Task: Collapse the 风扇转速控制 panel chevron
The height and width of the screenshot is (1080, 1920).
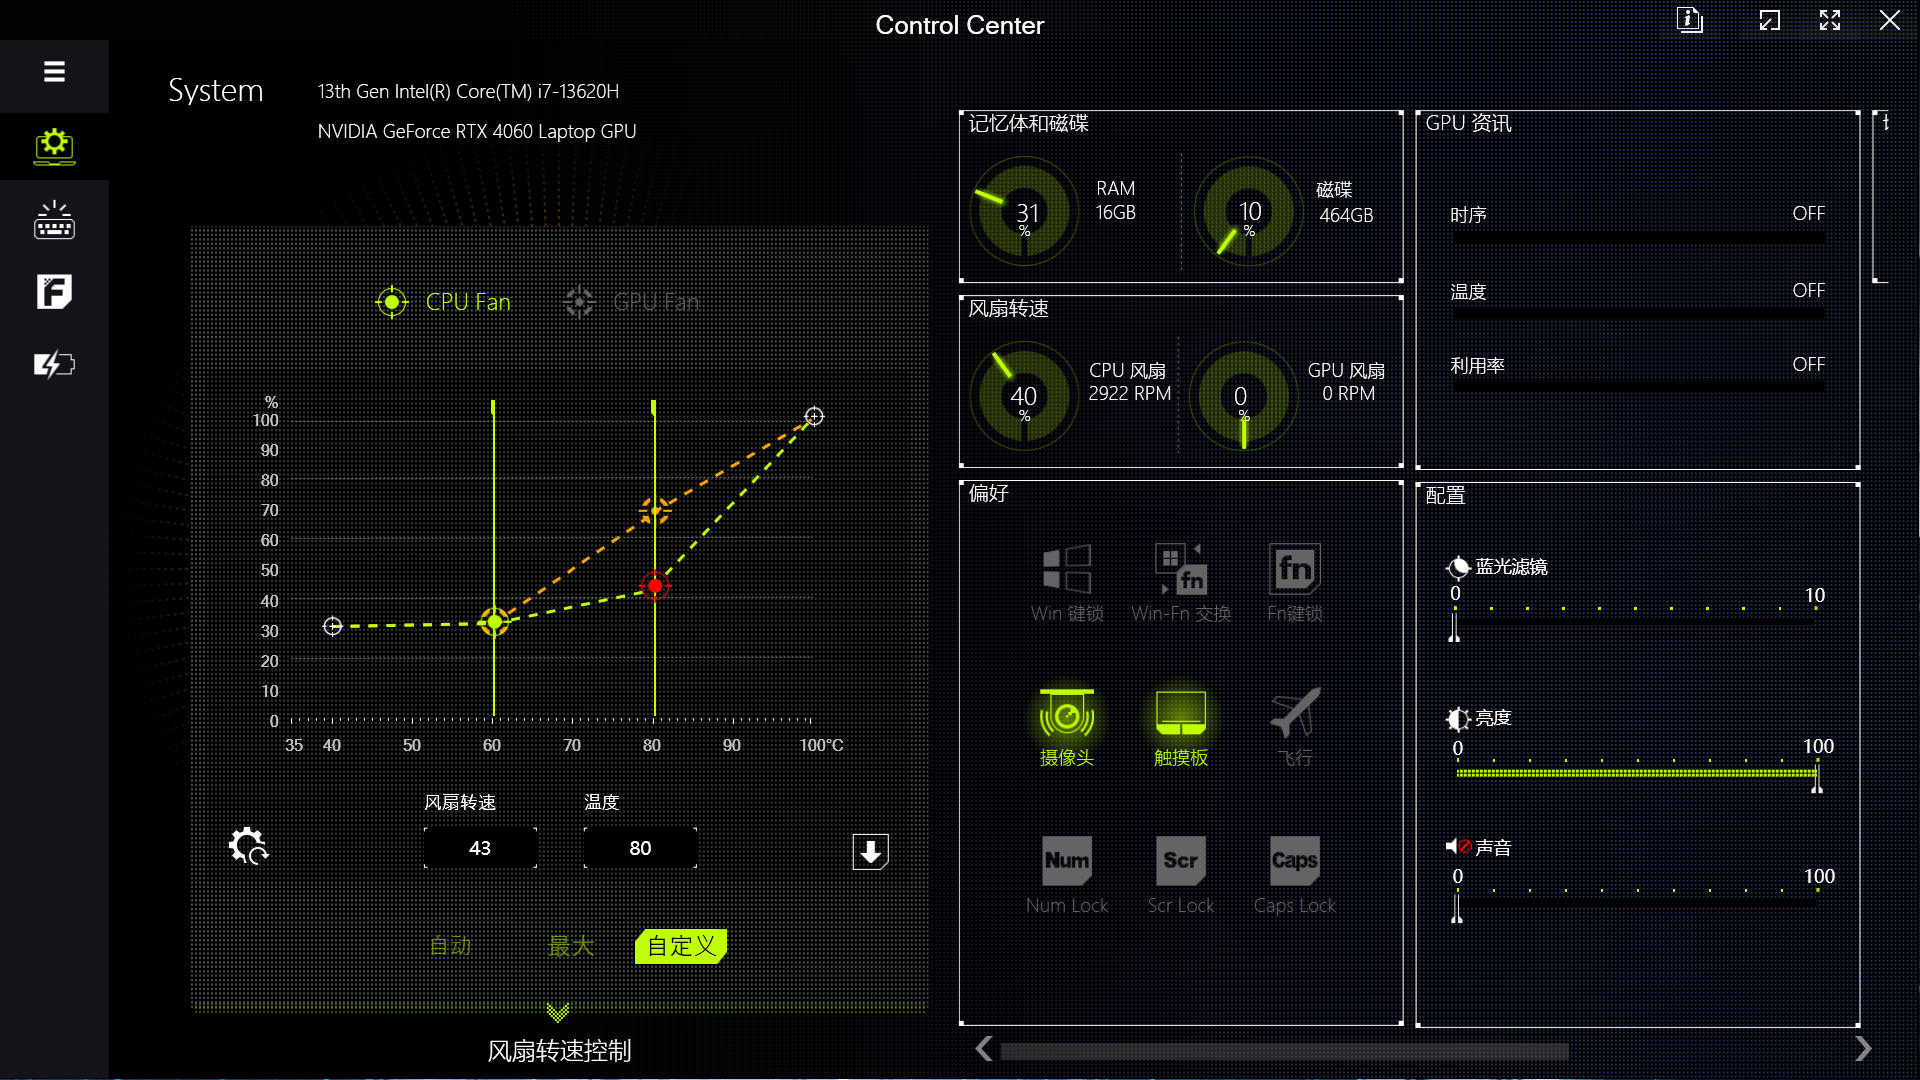Action: point(558,1013)
